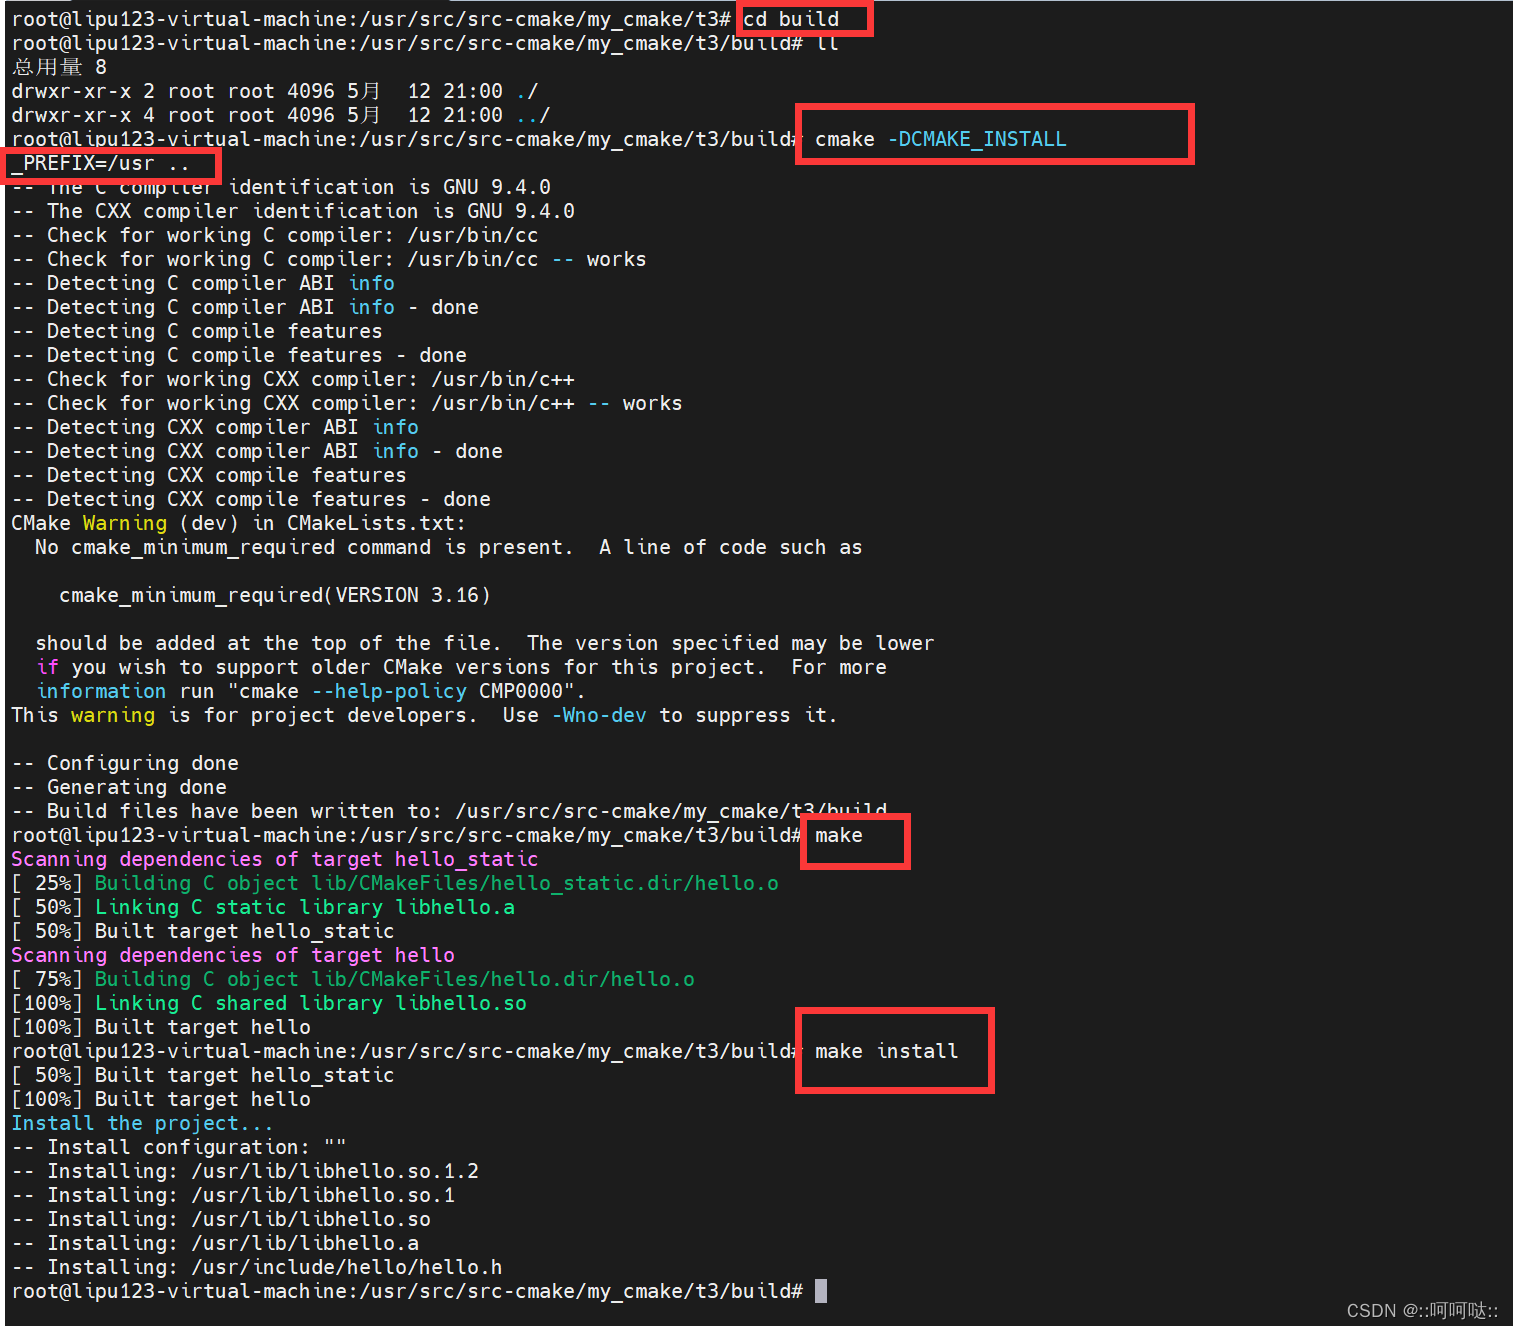
Task: Click the 'drwxr-xr-x 4 root root 4096' ../ listing row
Action: click(x=281, y=115)
